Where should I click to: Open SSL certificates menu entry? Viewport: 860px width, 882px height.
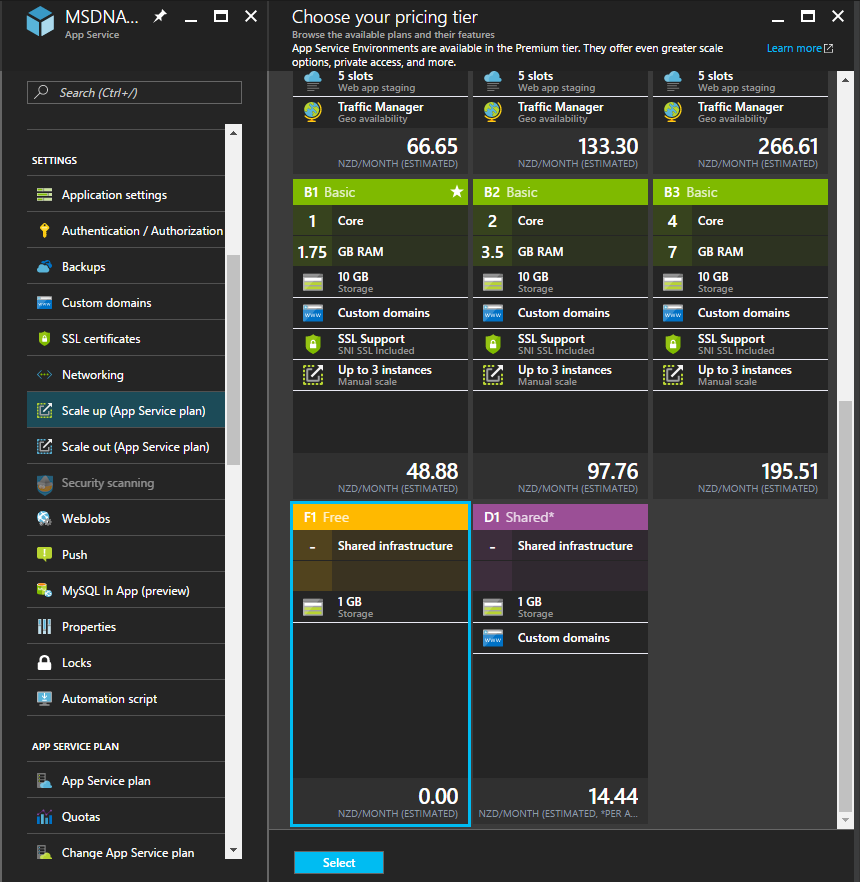[126, 339]
